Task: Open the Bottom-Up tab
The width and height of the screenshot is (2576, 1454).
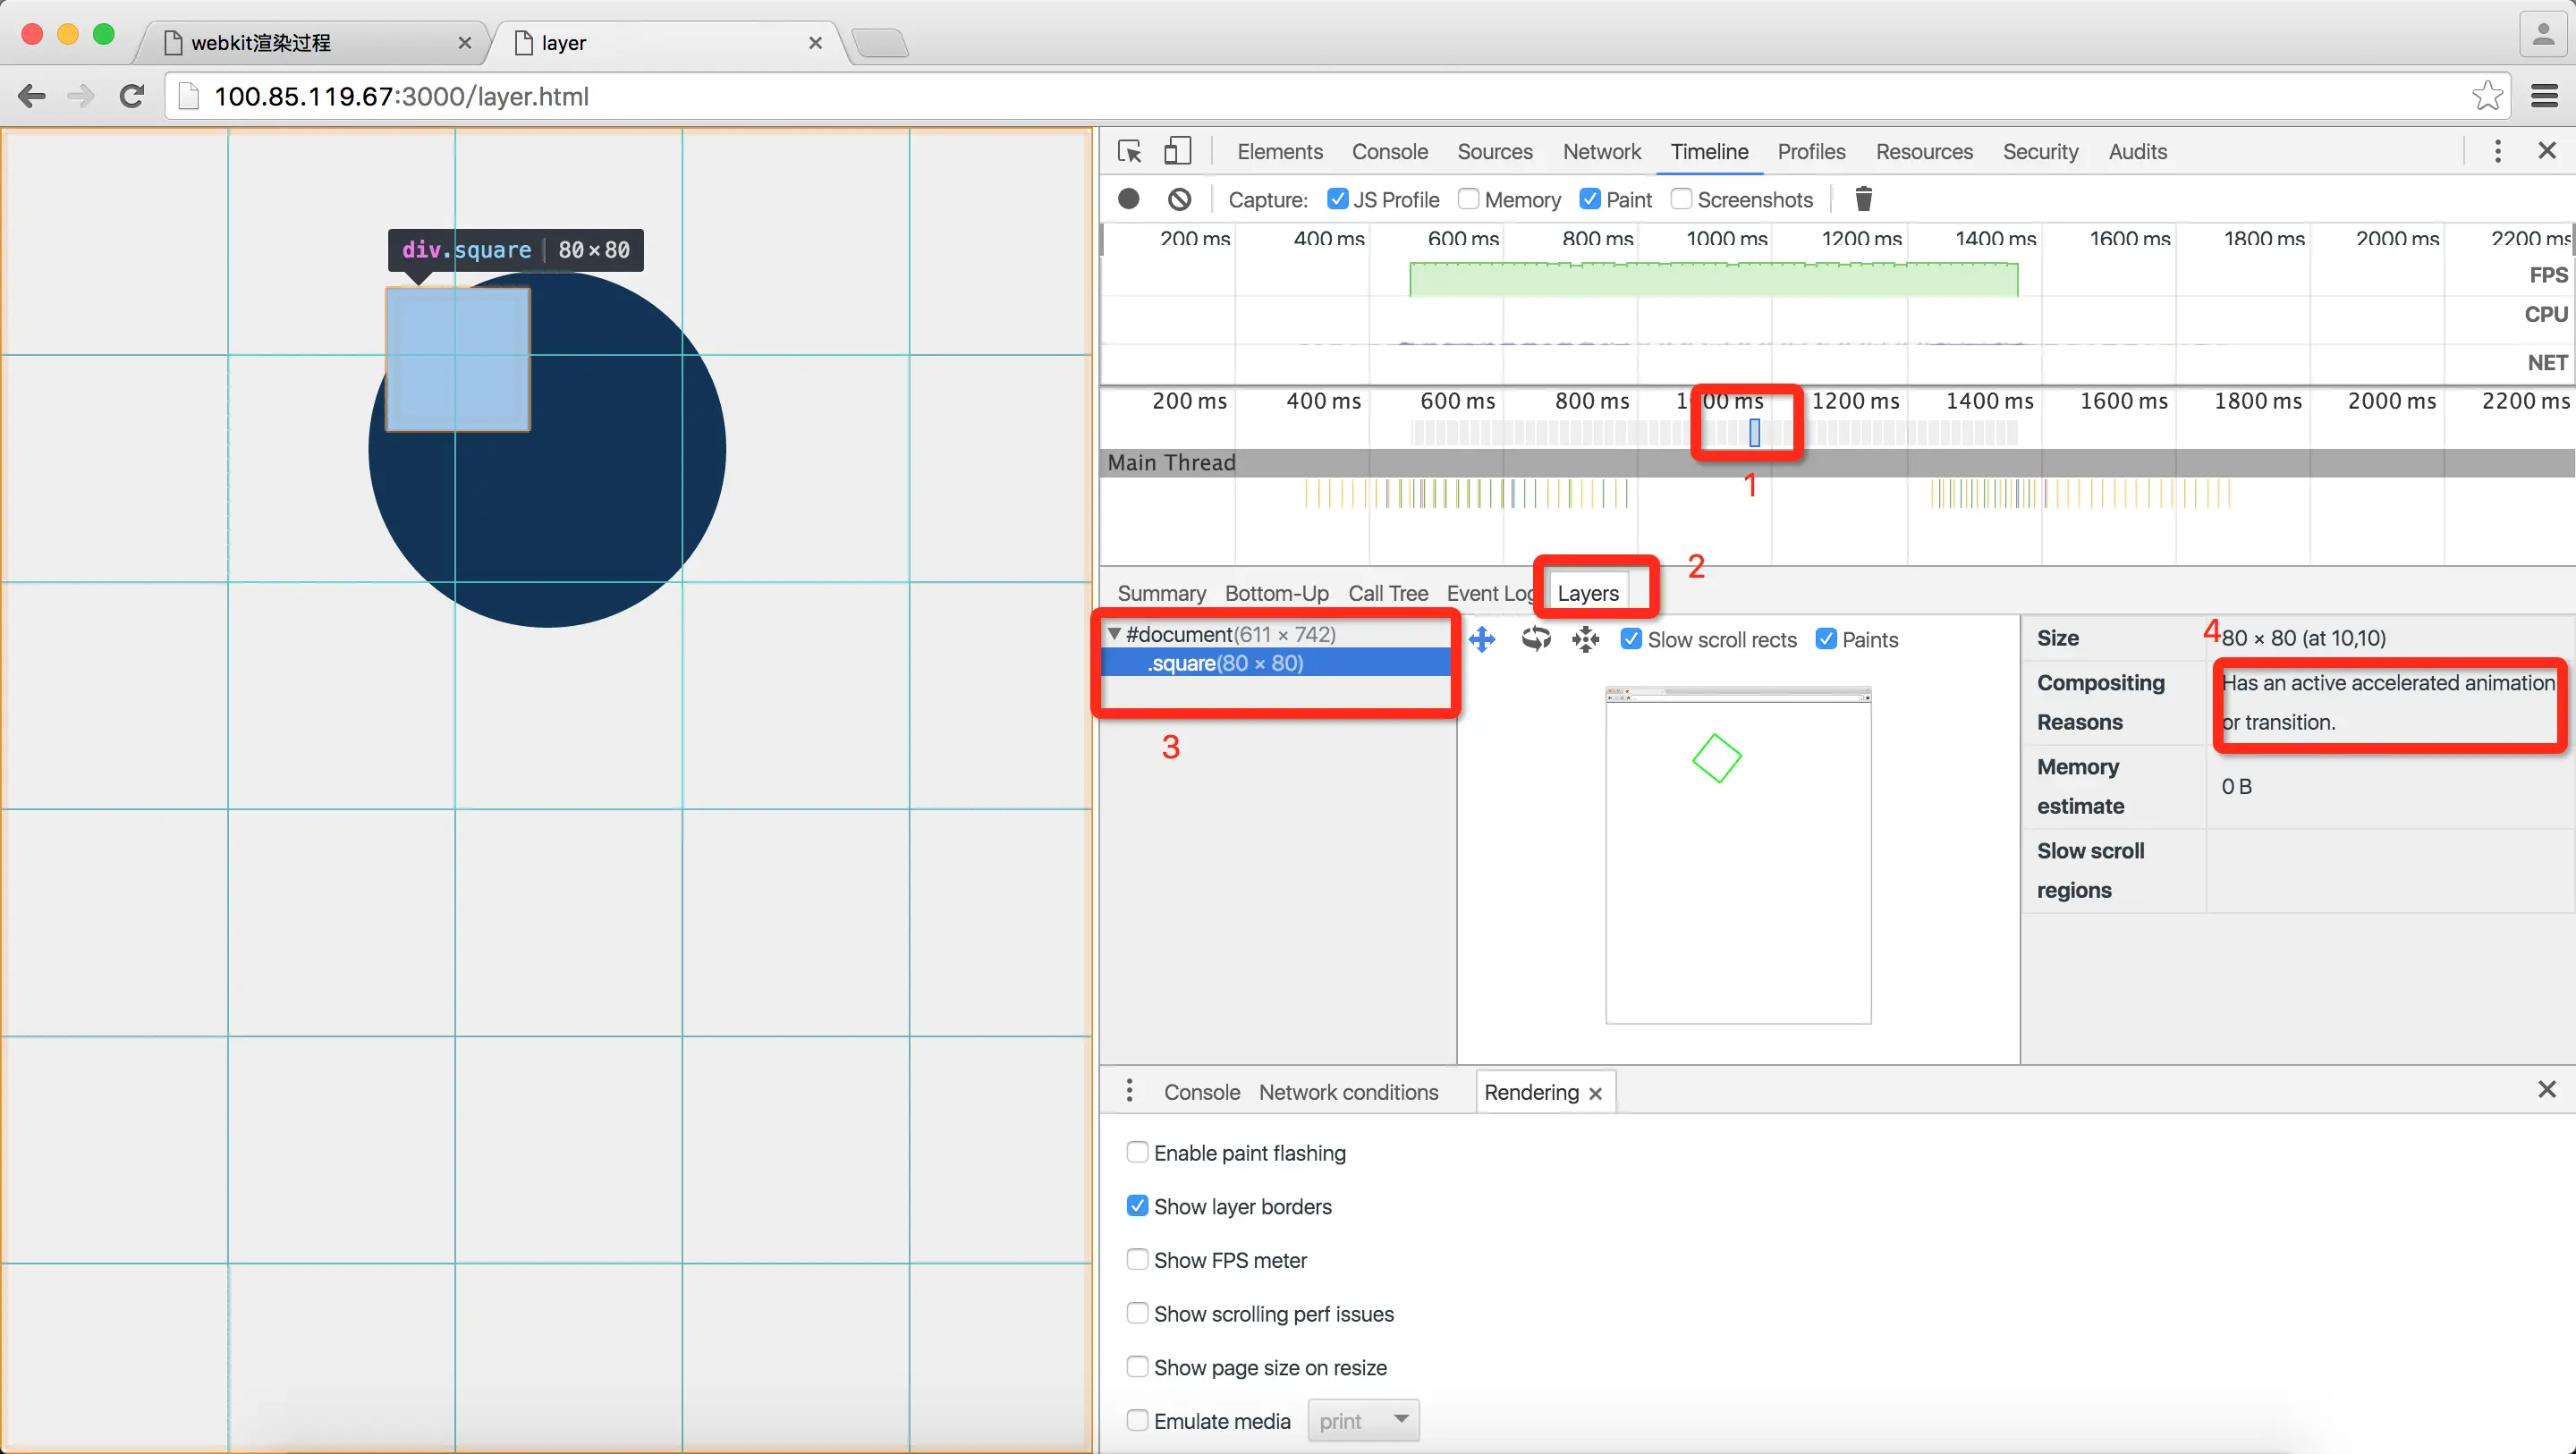Action: point(1276,593)
